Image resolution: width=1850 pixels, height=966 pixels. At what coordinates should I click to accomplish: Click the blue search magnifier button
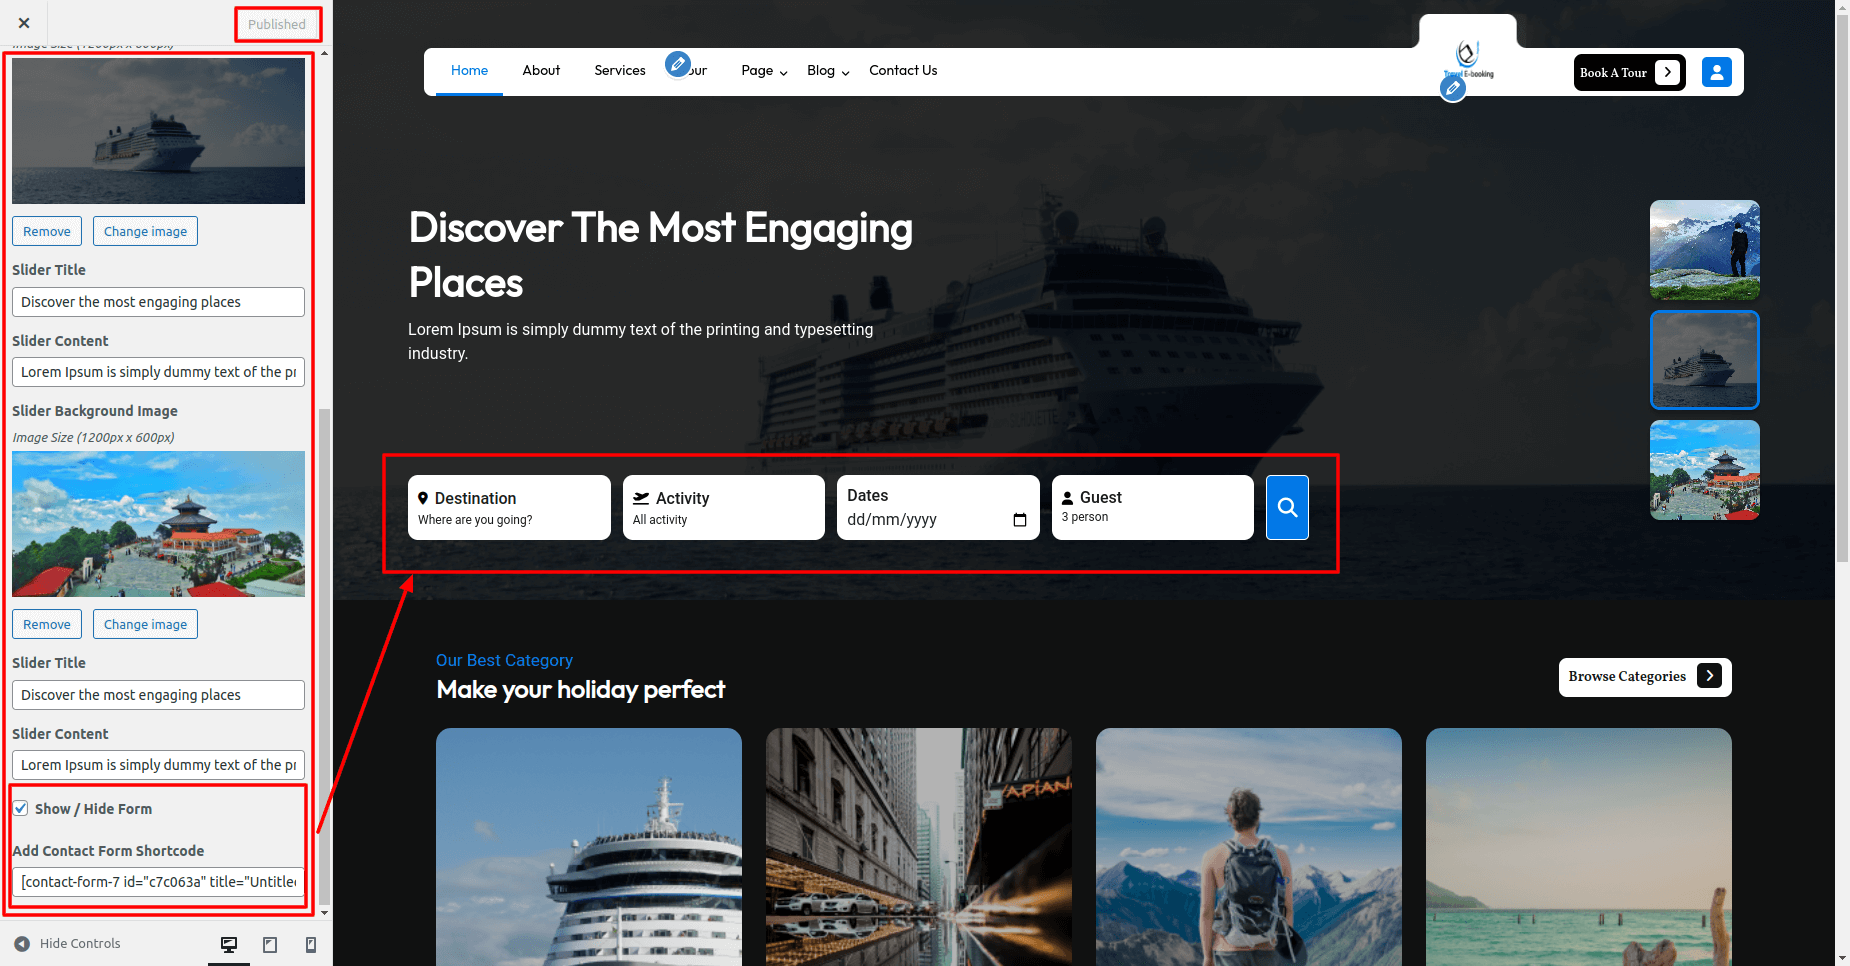pos(1287,507)
